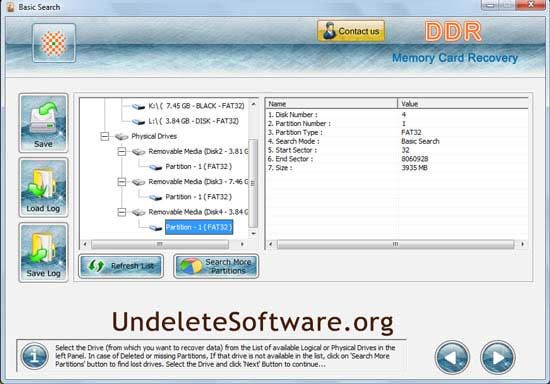This screenshot has width=550, height=384.
Task: Collapse the Removable Media Disk2 node
Action: [121, 151]
